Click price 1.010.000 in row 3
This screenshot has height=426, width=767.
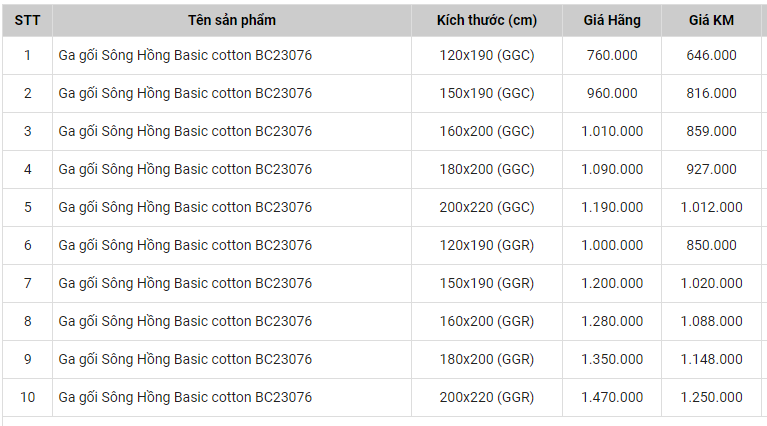click(x=612, y=132)
